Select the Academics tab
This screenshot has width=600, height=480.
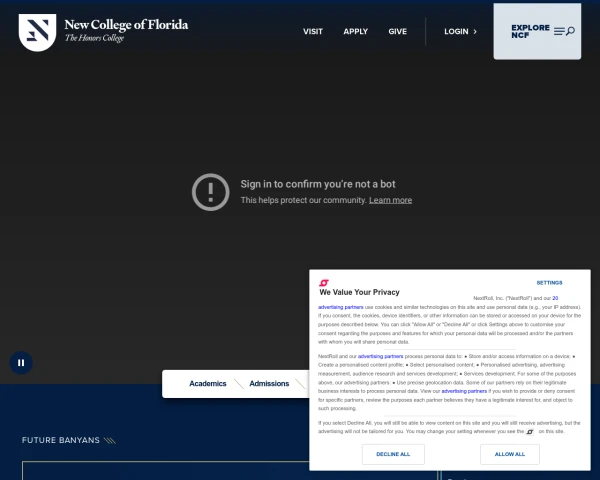pyautogui.click(x=208, y=384)
